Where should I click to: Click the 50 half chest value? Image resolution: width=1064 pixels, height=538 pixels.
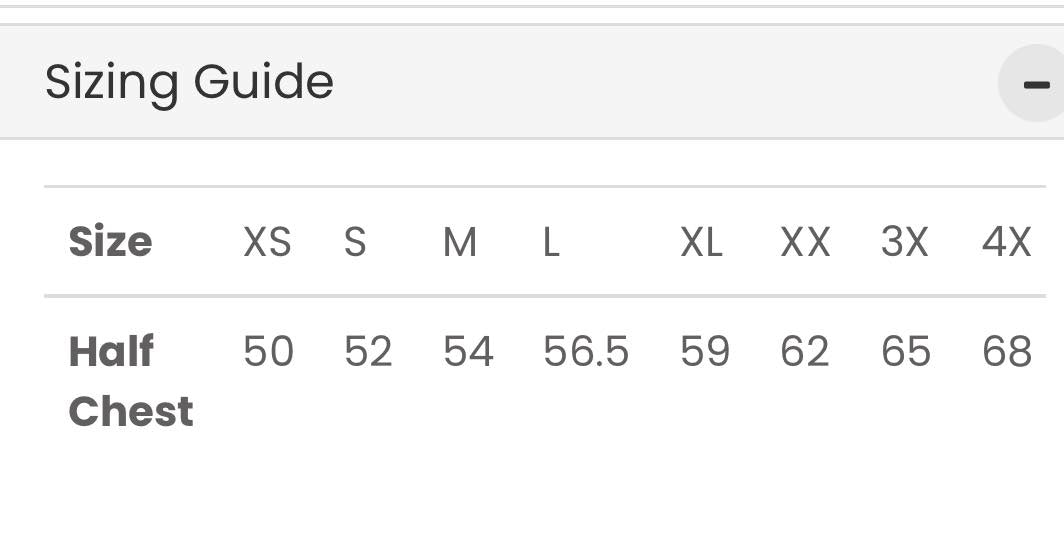click(x=268, y=352)
